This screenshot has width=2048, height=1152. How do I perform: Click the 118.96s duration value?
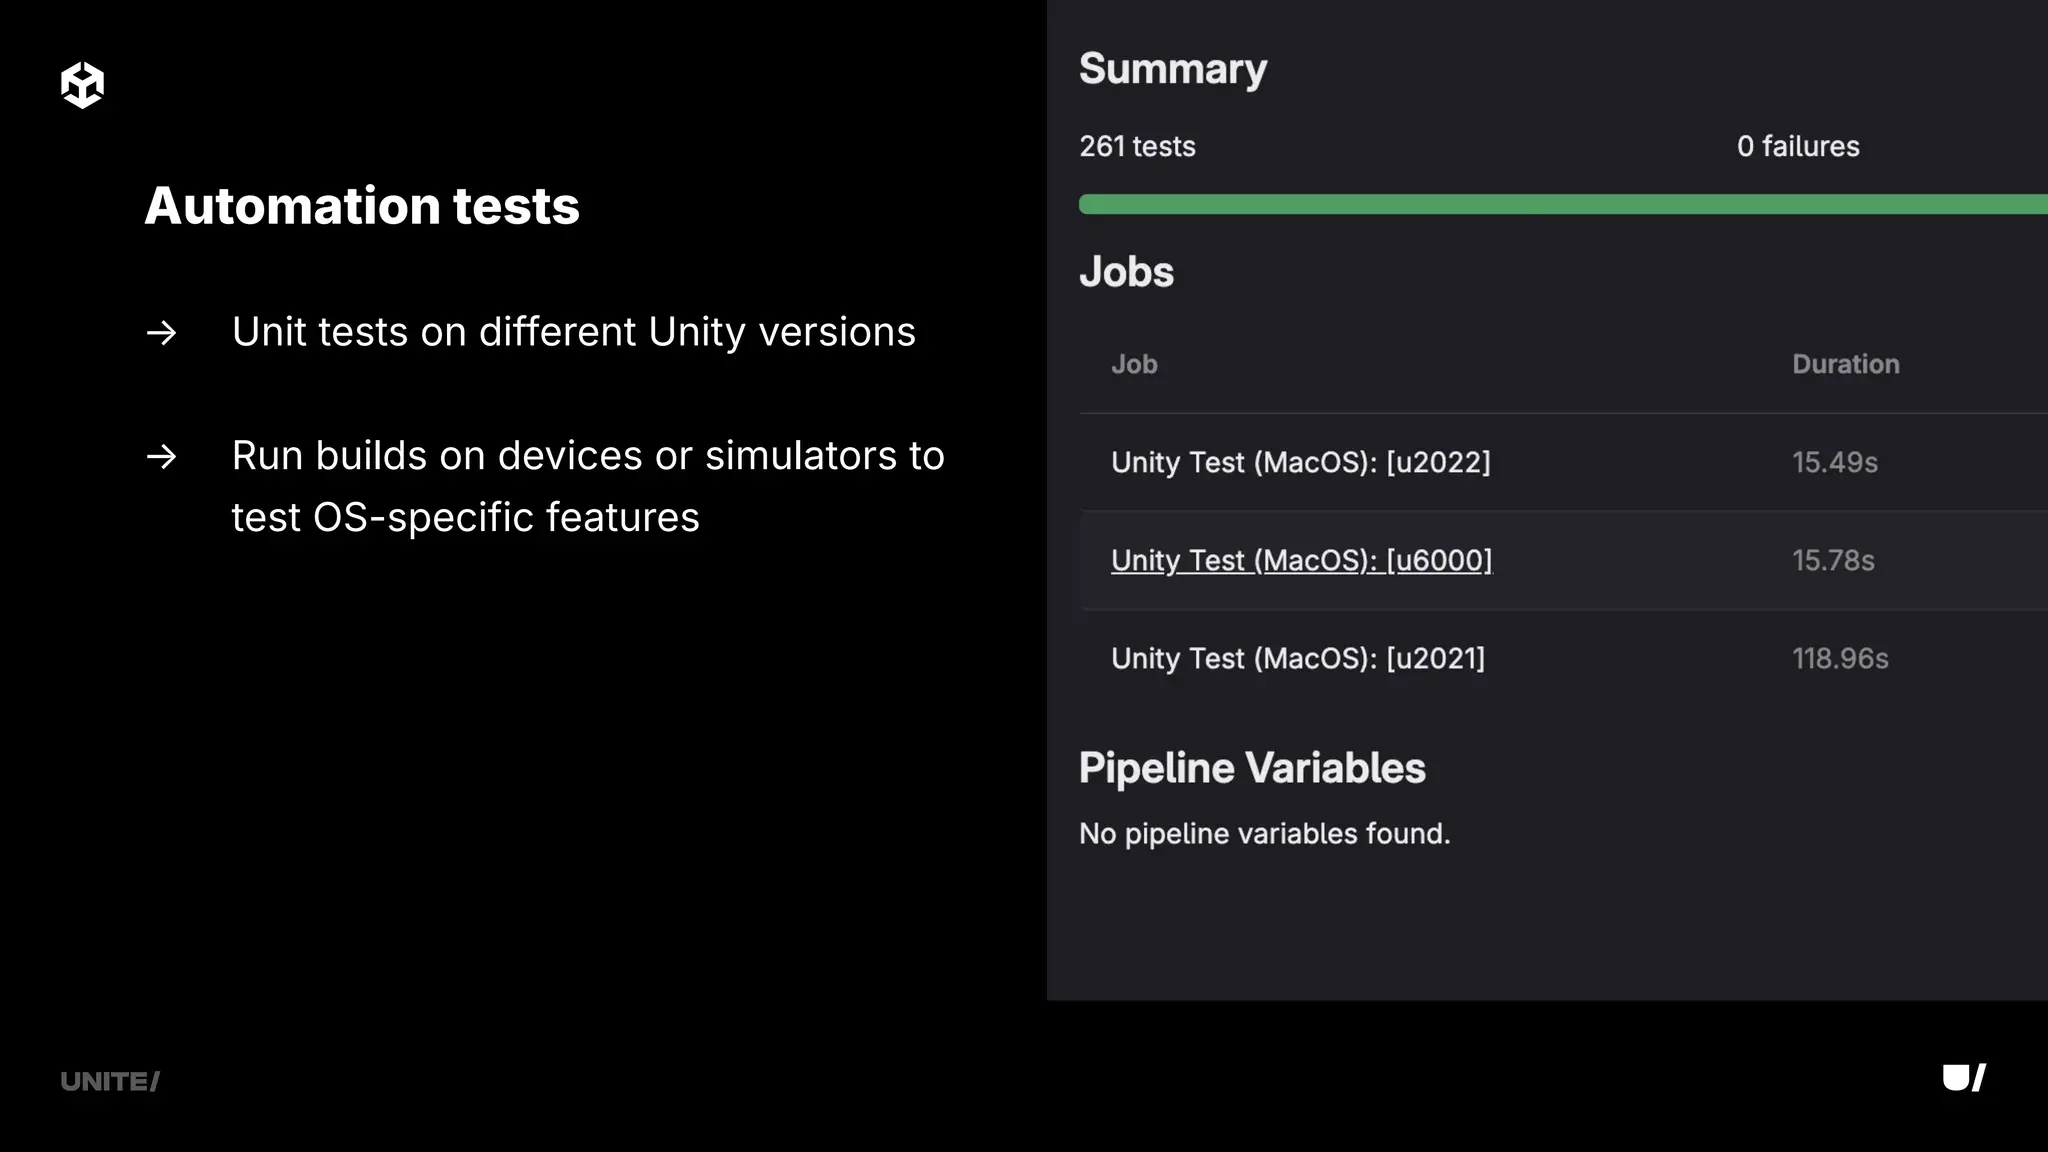pos(1840,658)
